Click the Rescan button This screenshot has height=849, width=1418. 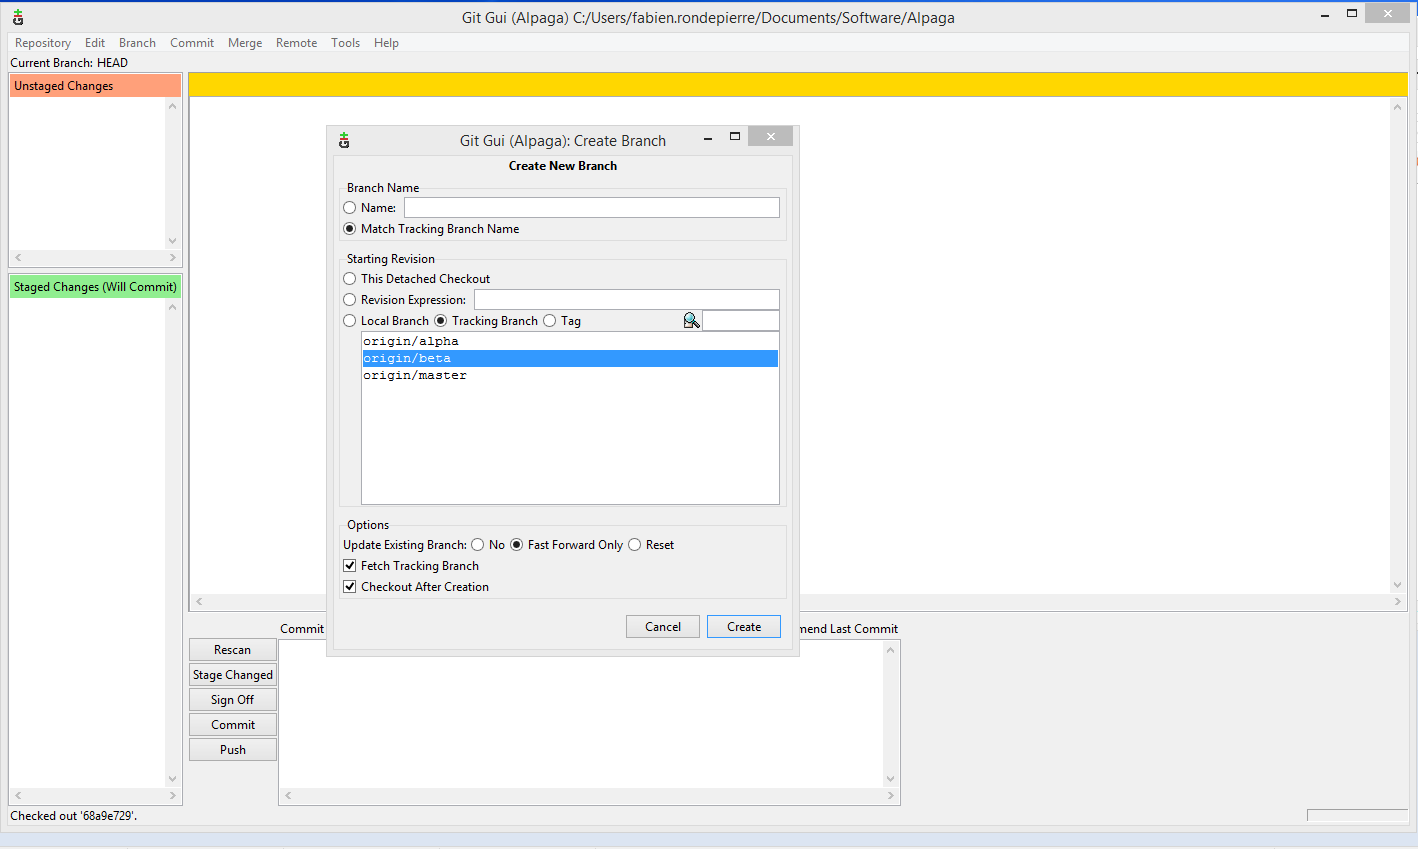233,650
